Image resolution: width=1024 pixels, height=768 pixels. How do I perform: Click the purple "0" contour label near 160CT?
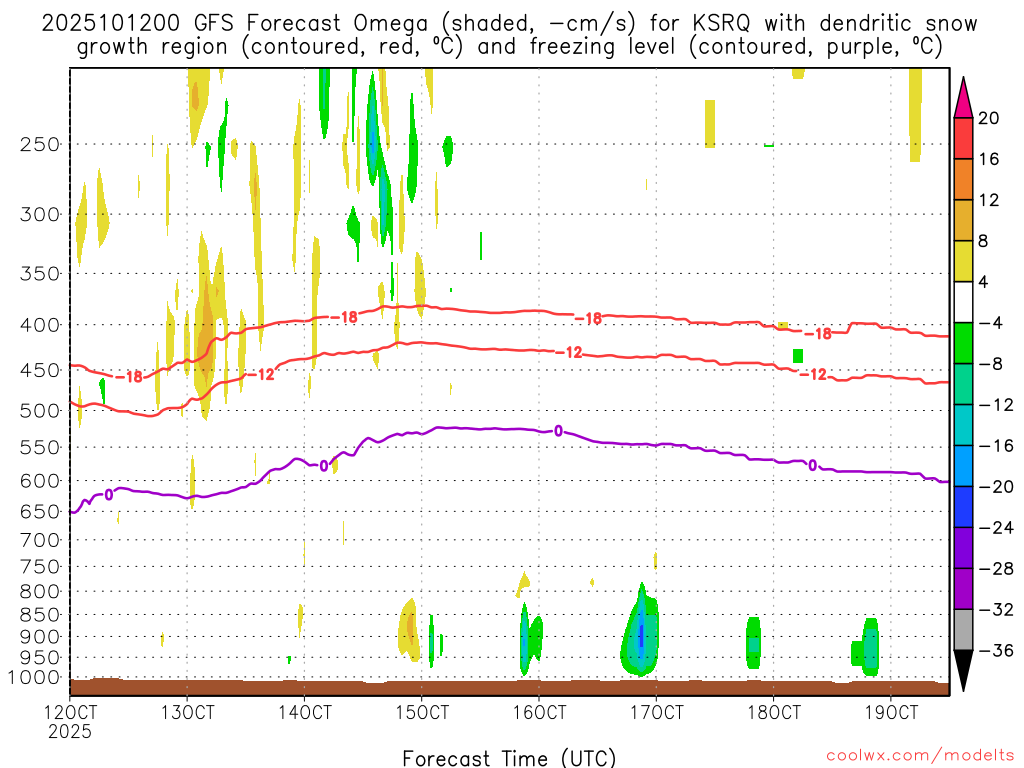point(558,431)
